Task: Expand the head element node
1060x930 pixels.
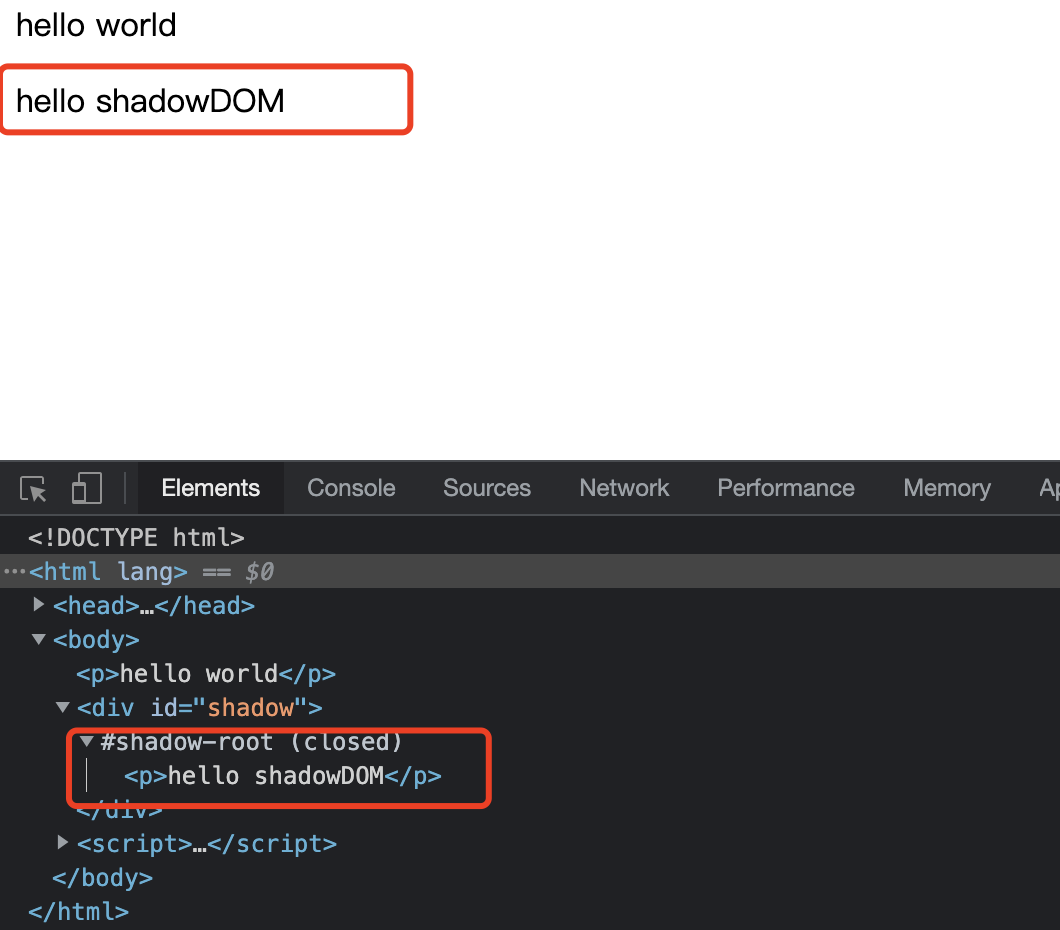Action: 39,604
